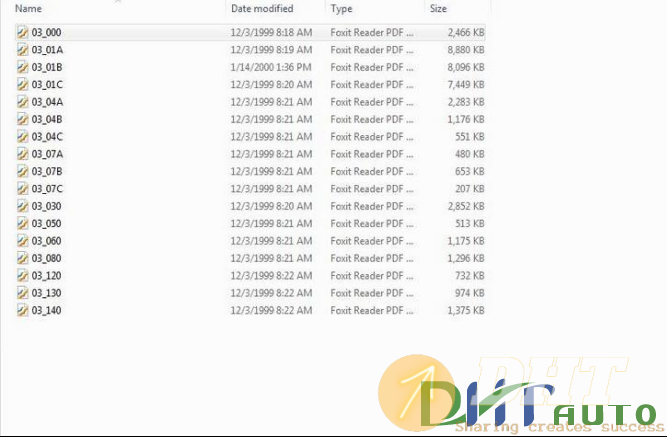Click the Foxit Reader PDF type for 03_140
The width and height of the screenshot is (667, 437).
(372, 310)
